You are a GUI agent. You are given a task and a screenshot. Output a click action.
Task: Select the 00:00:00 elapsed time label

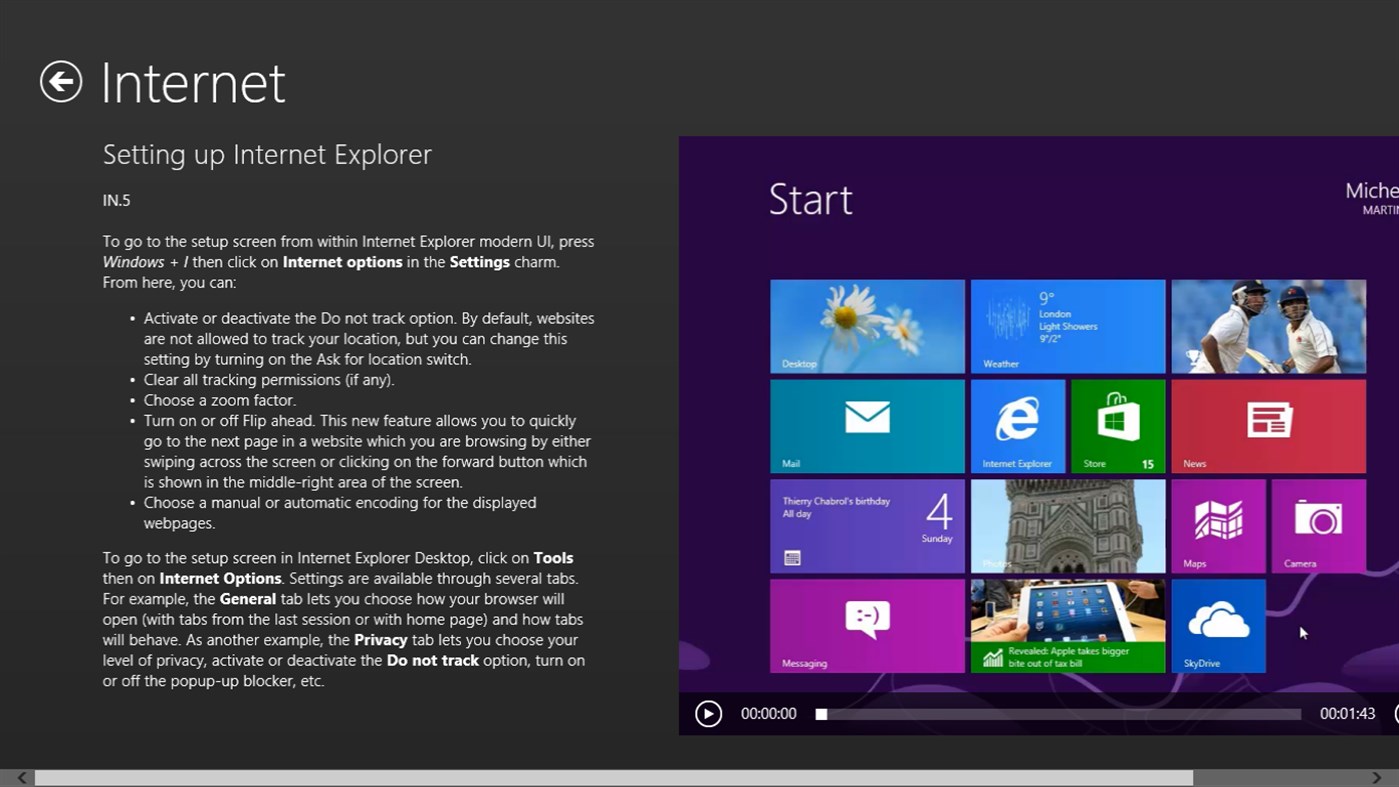tap(768, 713)
